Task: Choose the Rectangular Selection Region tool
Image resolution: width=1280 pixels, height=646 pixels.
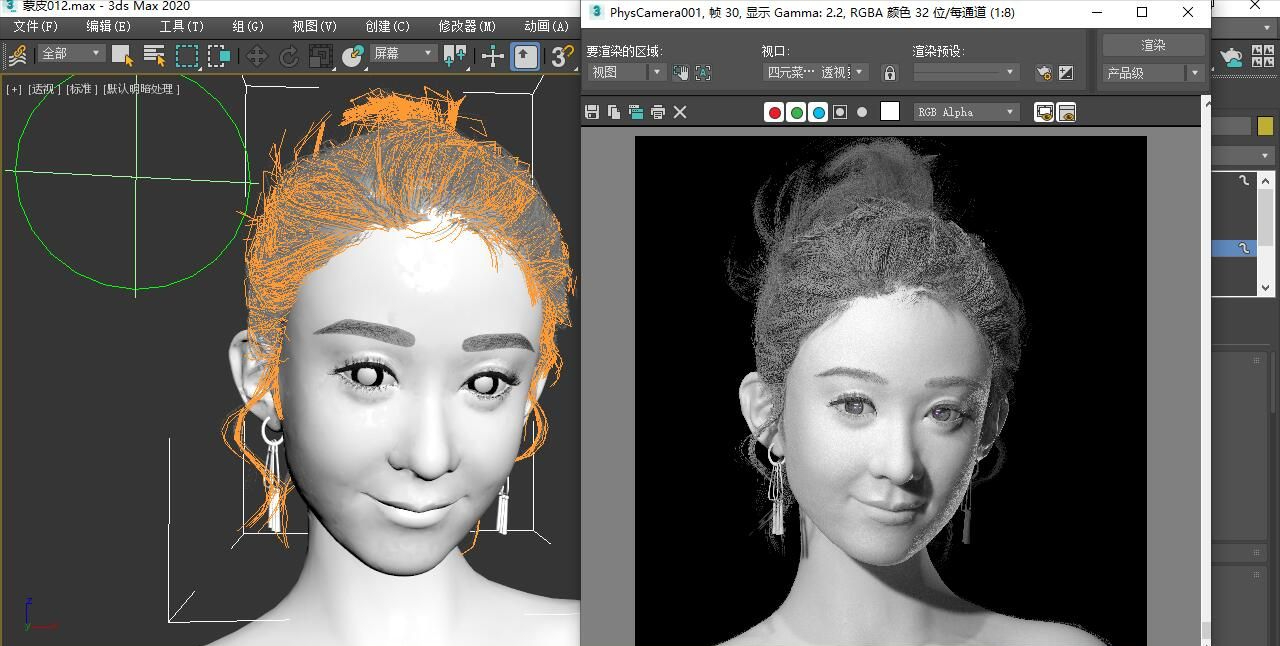Action: coord(187,55)
